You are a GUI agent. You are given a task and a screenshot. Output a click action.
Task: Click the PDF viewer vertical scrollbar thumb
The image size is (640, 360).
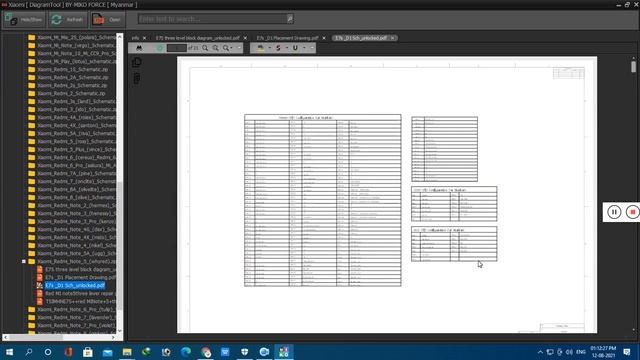(x=633, y=67)
